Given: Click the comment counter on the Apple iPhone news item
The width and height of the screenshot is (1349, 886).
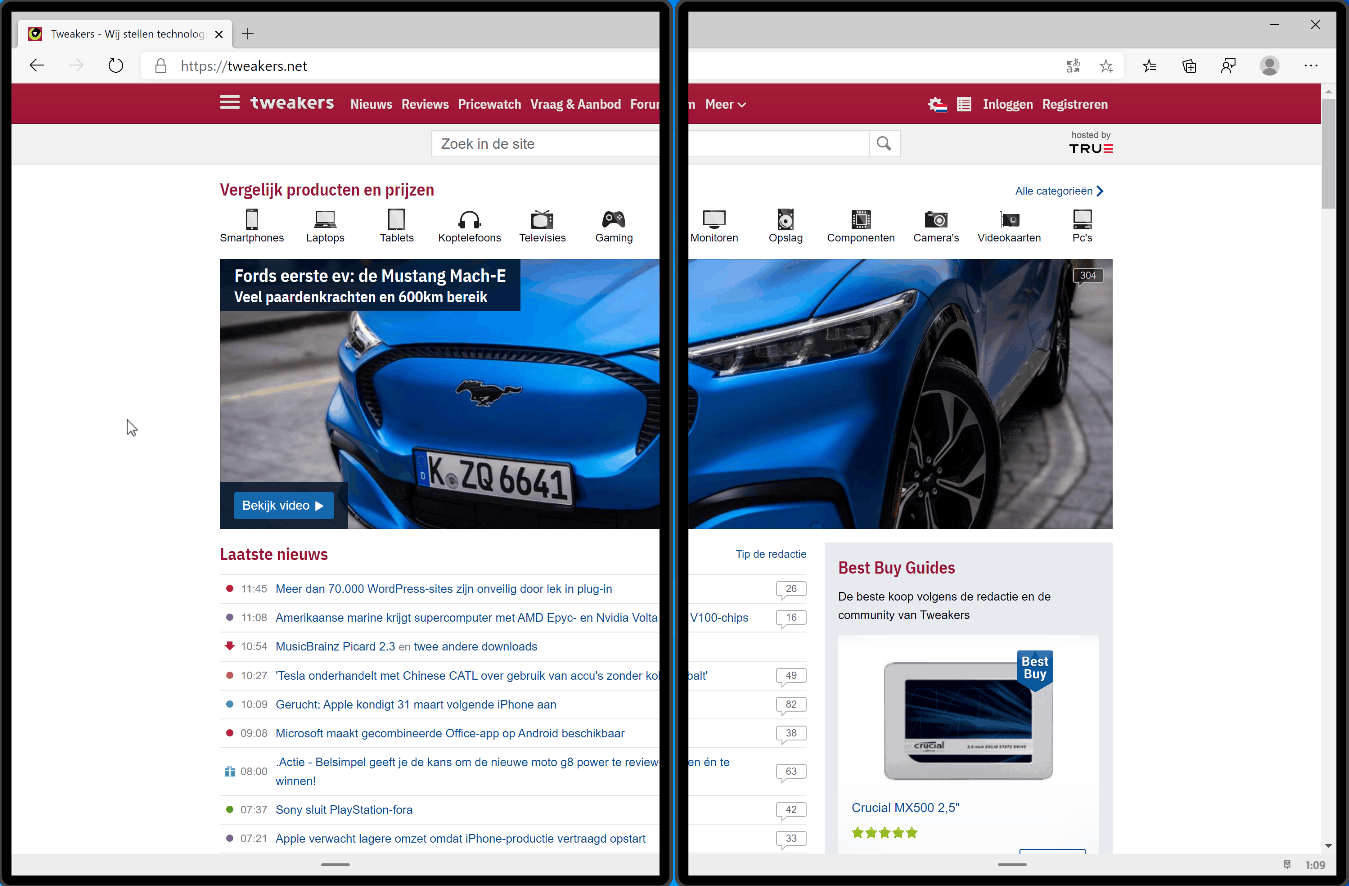Looking at the screenshot, I should pyautogui.click(x=791, y=704).
